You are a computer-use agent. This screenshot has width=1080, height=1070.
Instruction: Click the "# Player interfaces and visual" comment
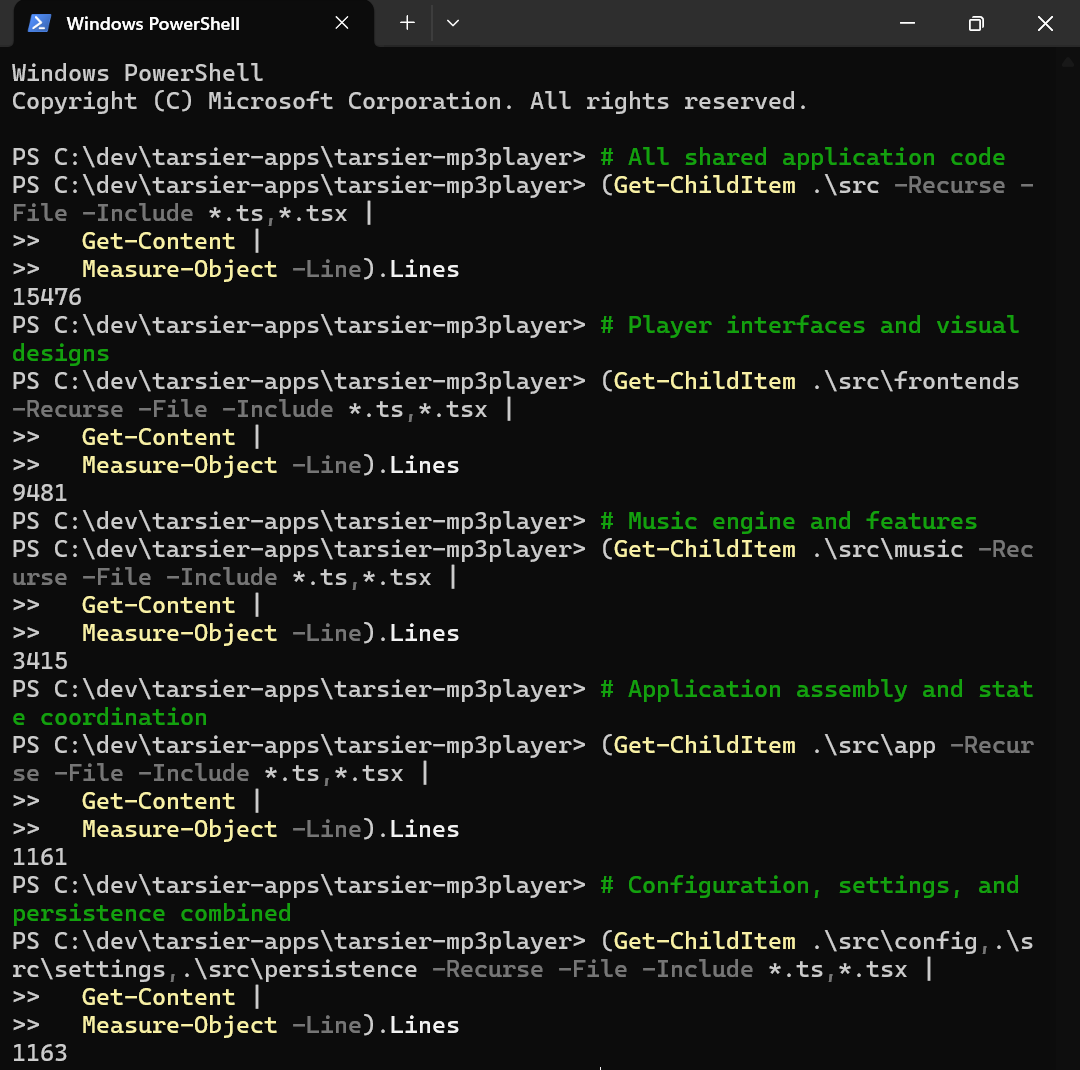point(809,325)
